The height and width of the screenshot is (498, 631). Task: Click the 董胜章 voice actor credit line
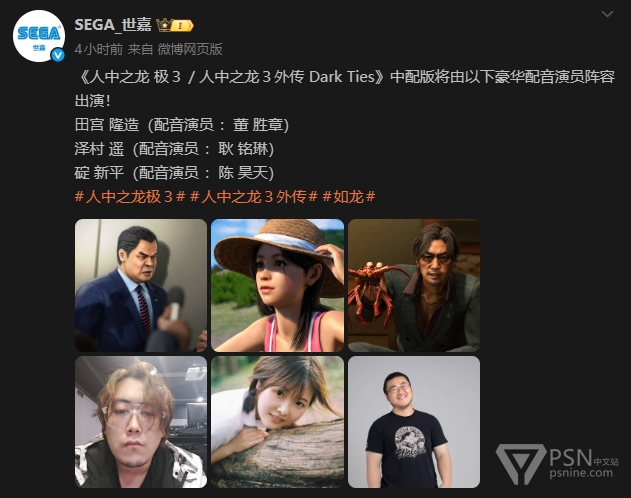[182, 125]
